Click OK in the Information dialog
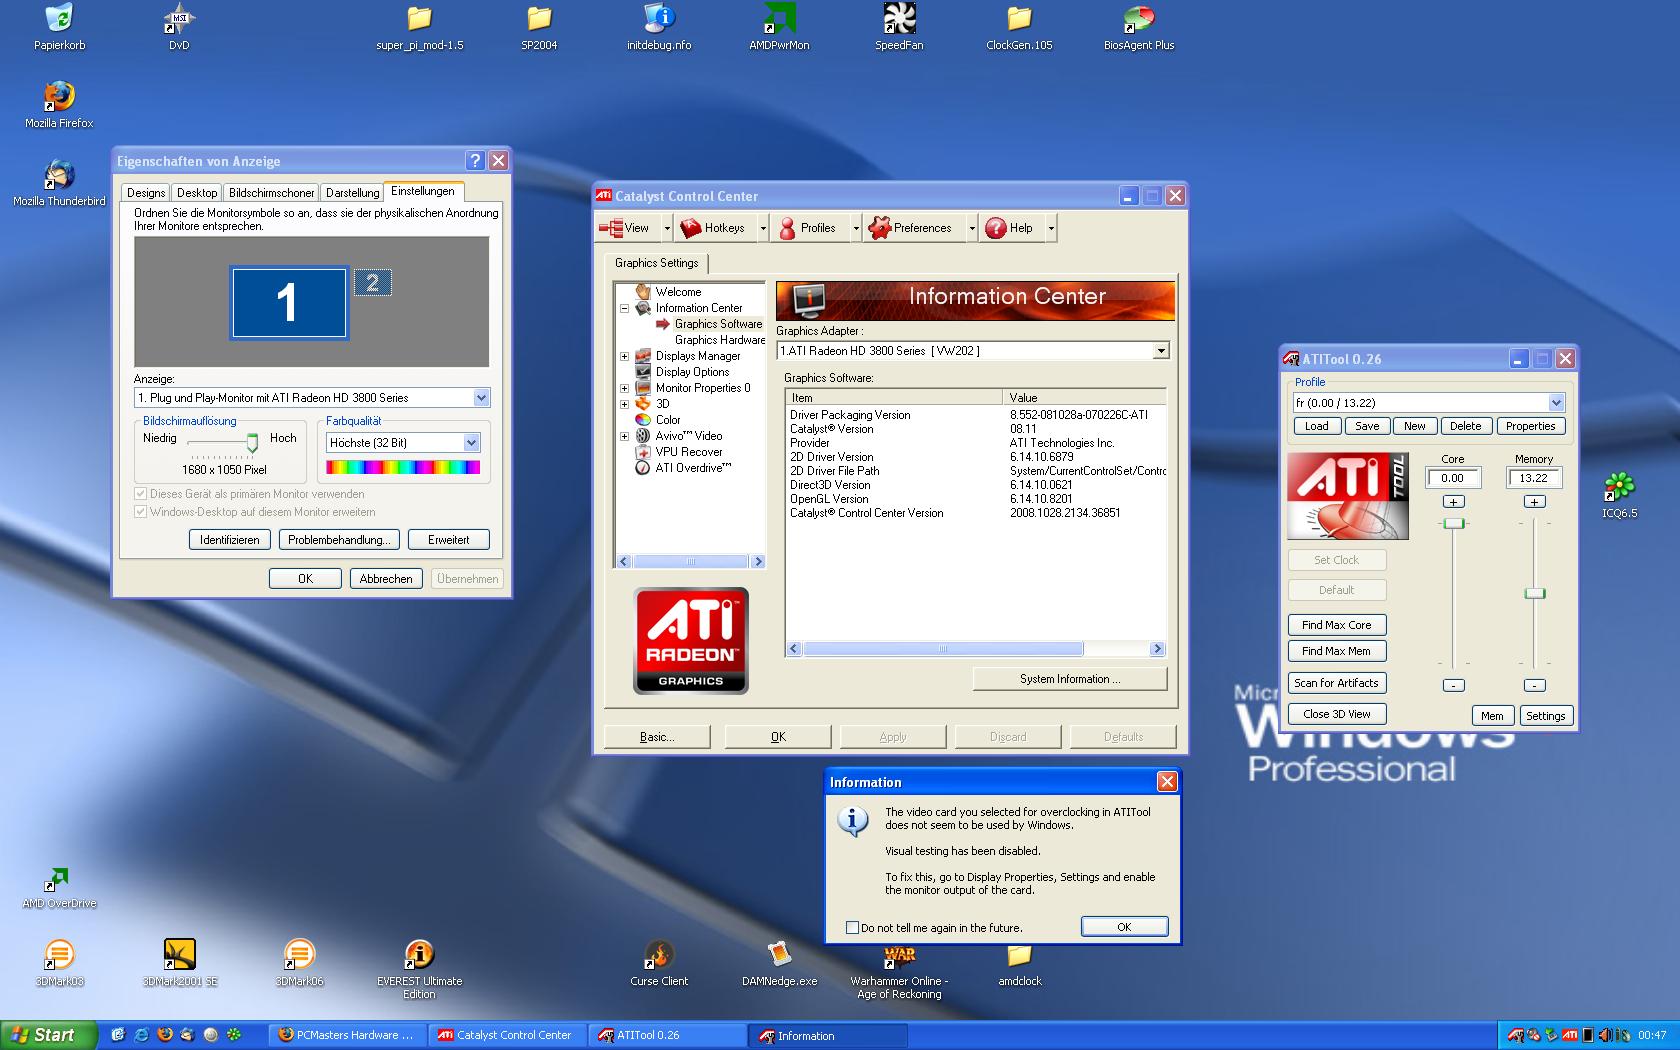The image size is (1680, 1050). [x=1124, y=927]
